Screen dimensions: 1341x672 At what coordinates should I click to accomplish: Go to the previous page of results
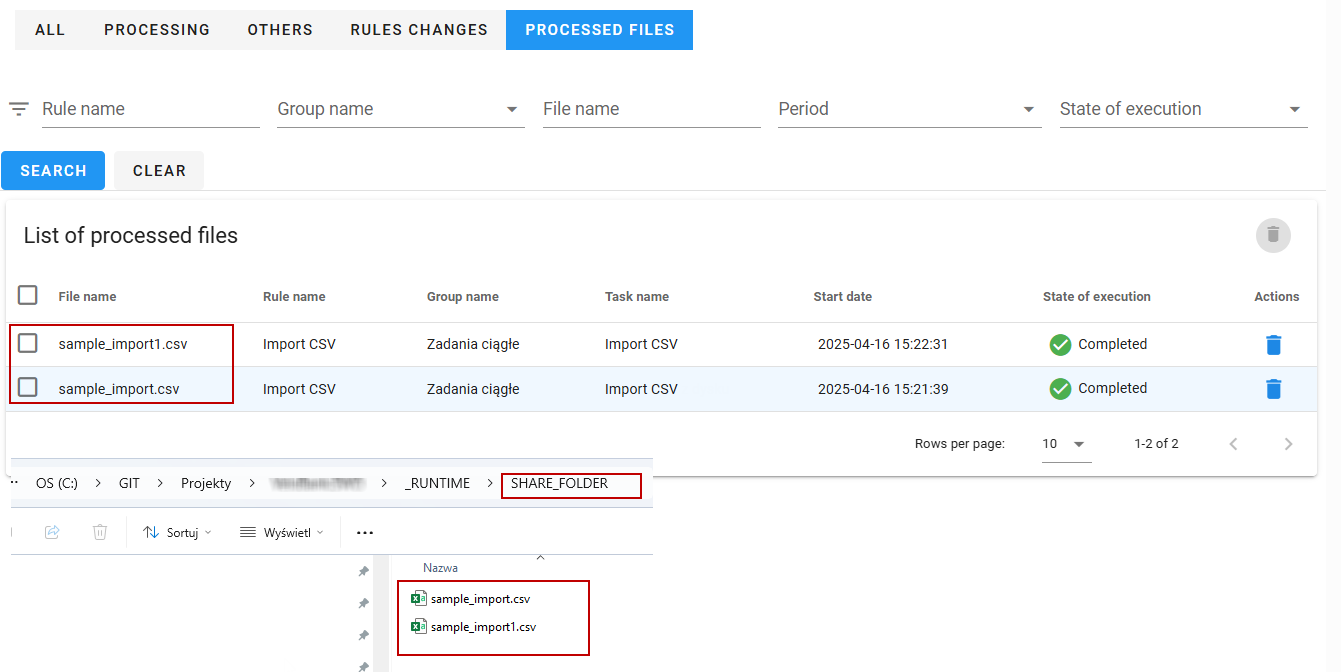(x=1234, y=444)
